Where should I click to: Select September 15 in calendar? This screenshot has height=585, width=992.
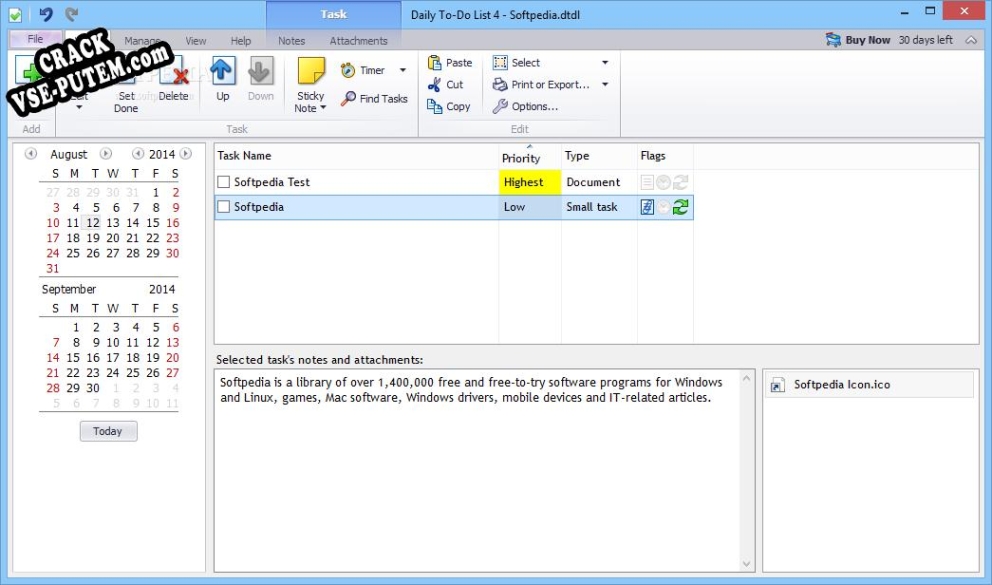[x=73, y=357]
